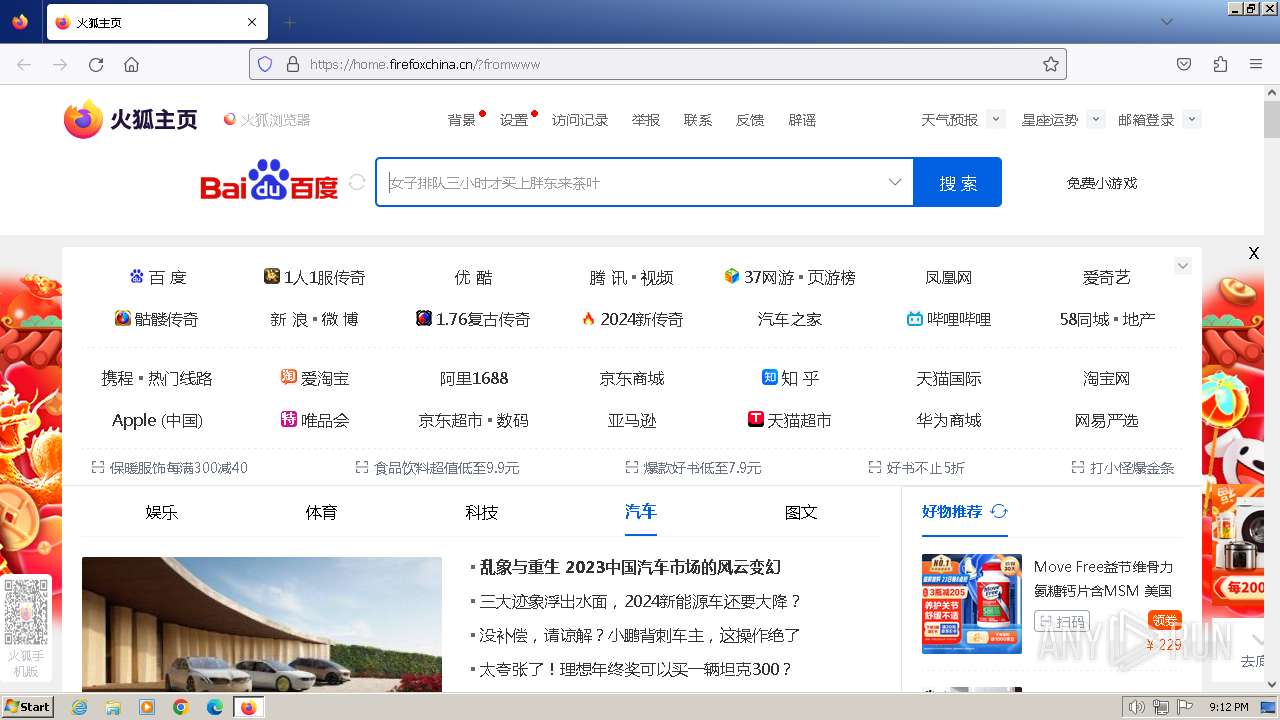Screen dimensions: 1280x720
Task: Launch Microsoft Edge from the taskbar
Action: tap(215, 707)
